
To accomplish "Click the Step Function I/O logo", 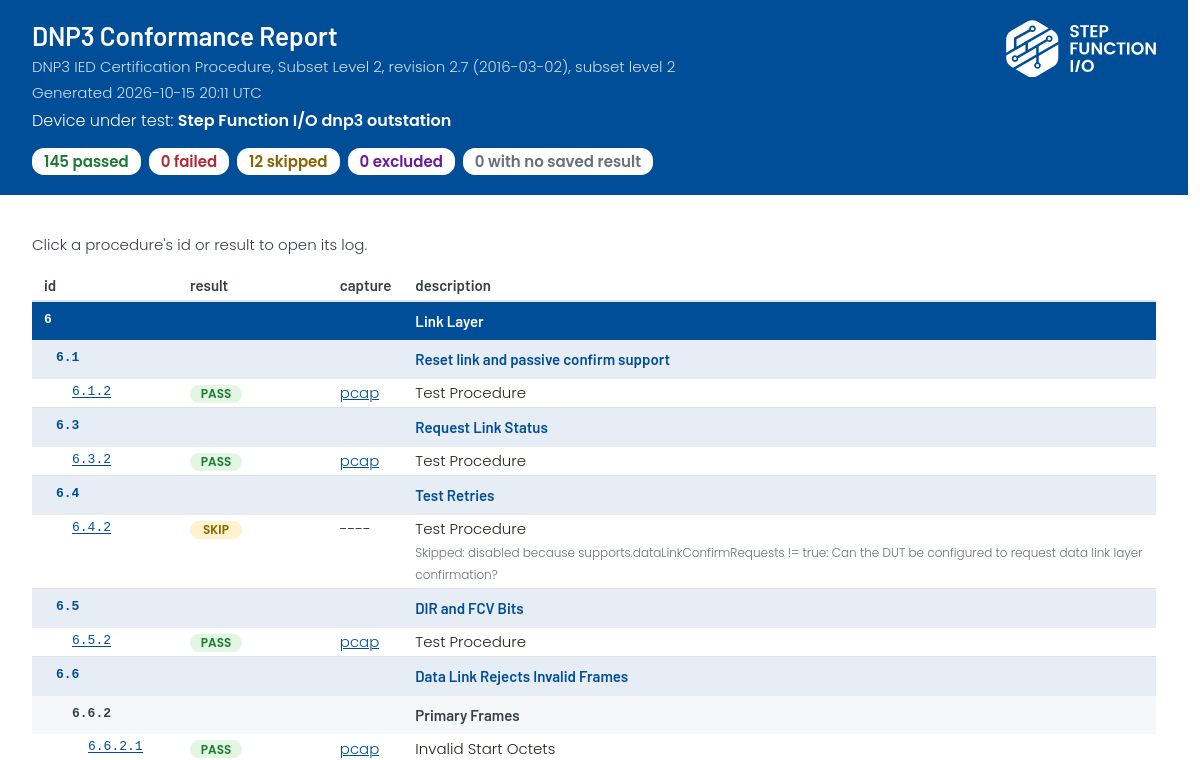I will [1081, 49].
